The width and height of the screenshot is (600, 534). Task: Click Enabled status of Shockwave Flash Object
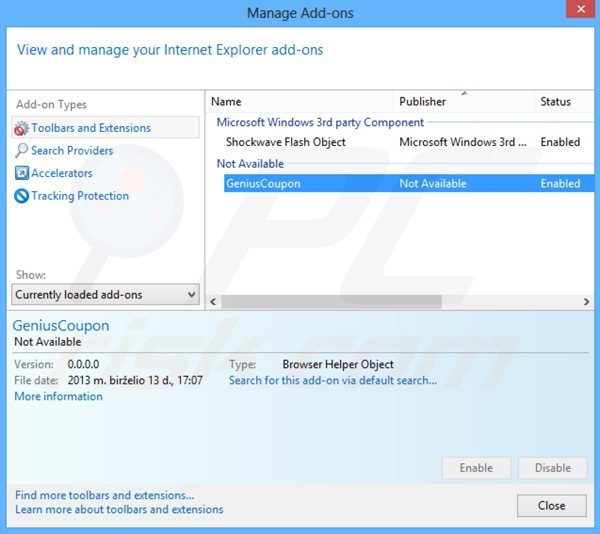click(x=560, y=142)
